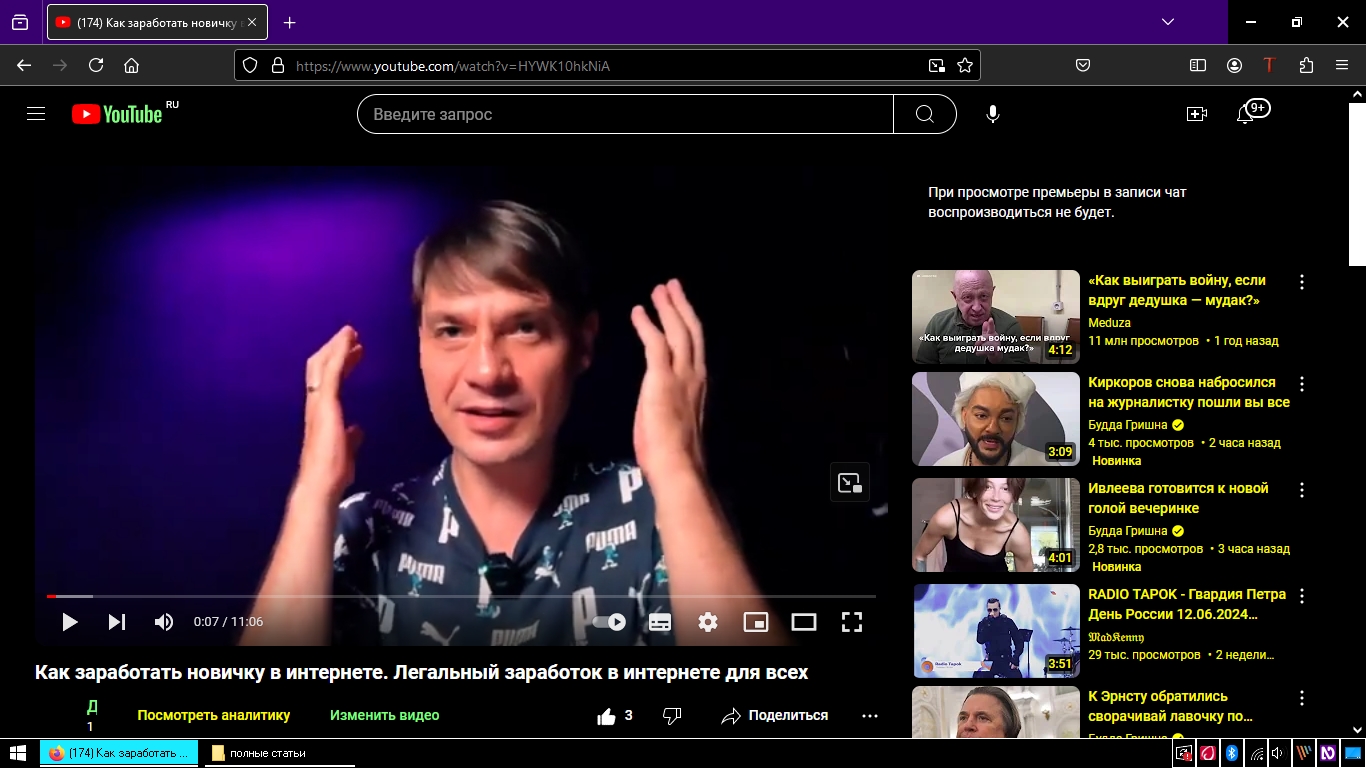1366x768 pixels.
Task: Click the search magnifier button
Action: (x=925, y=114)
